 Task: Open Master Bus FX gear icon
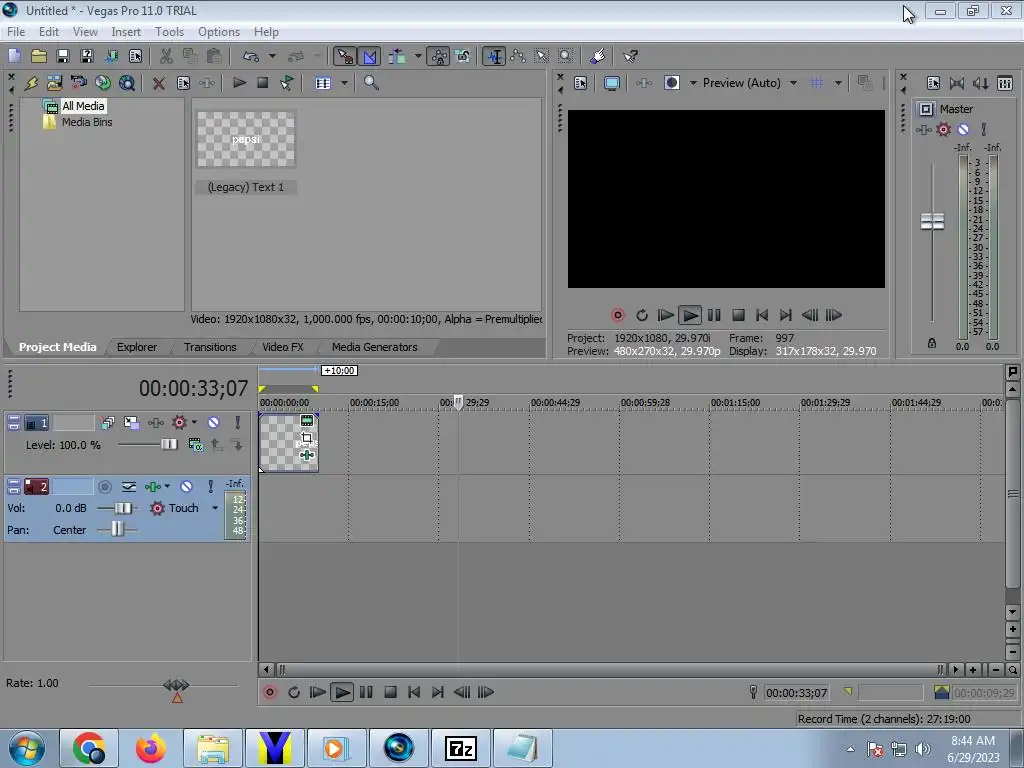pos(943,129)
